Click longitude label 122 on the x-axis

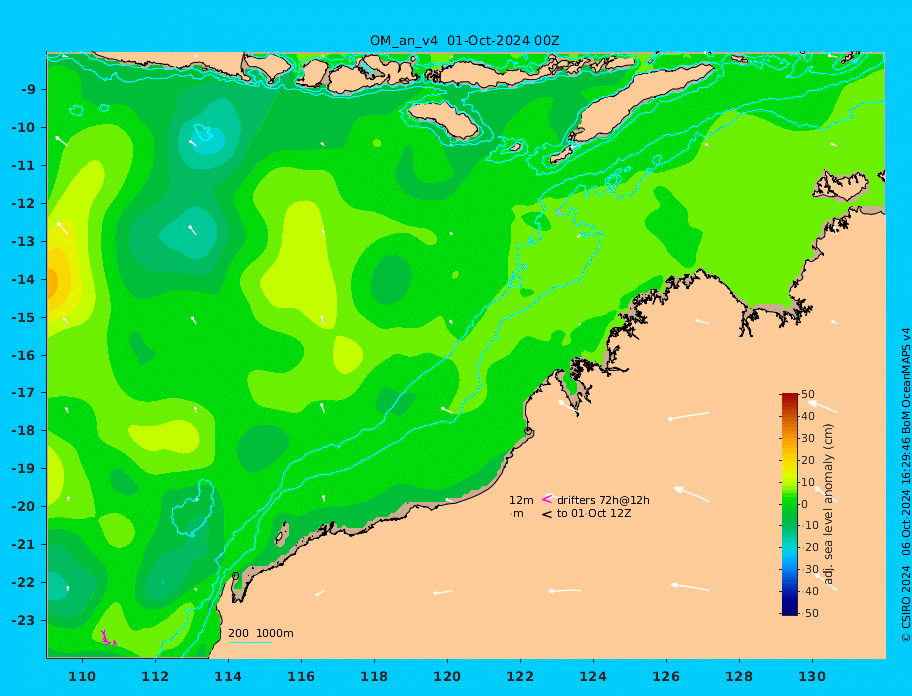pos(520,676)
